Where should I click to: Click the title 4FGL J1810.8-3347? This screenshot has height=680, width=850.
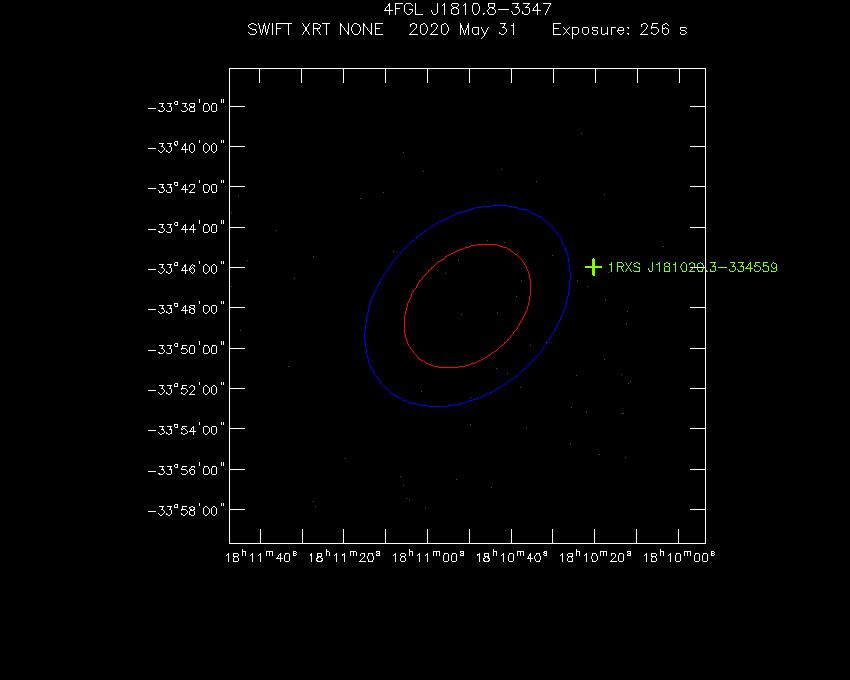pyautogui.click(x=467, y=9)
